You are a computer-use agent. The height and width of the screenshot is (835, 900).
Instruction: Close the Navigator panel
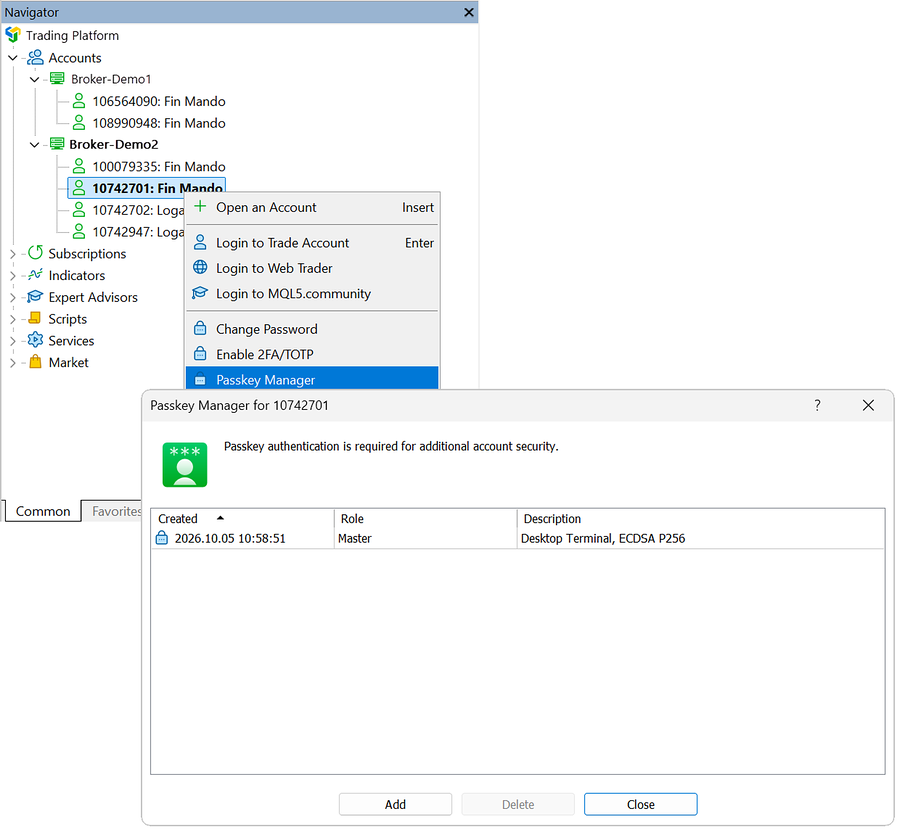pyautogui.click(x=468, y=12)
